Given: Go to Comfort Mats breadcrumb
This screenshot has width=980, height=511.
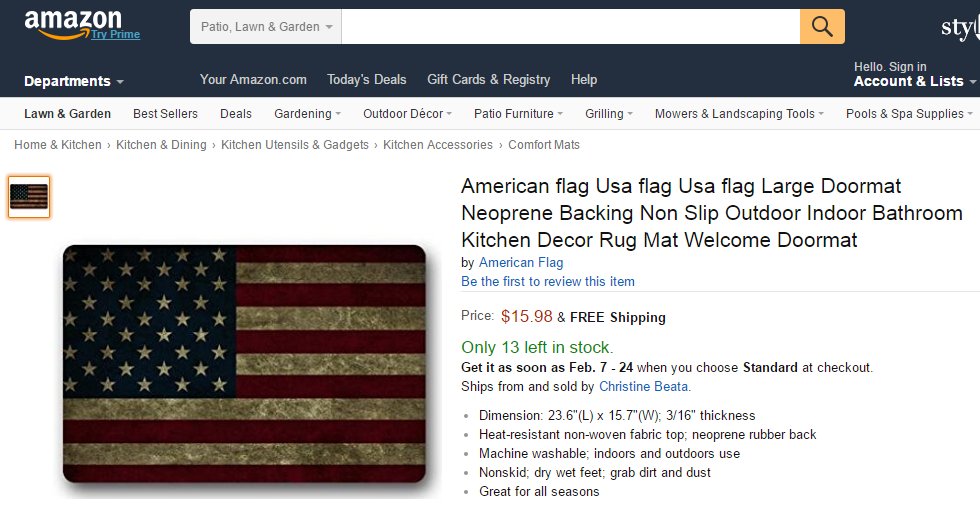Looking at the screenshot, I should point(544,144).
